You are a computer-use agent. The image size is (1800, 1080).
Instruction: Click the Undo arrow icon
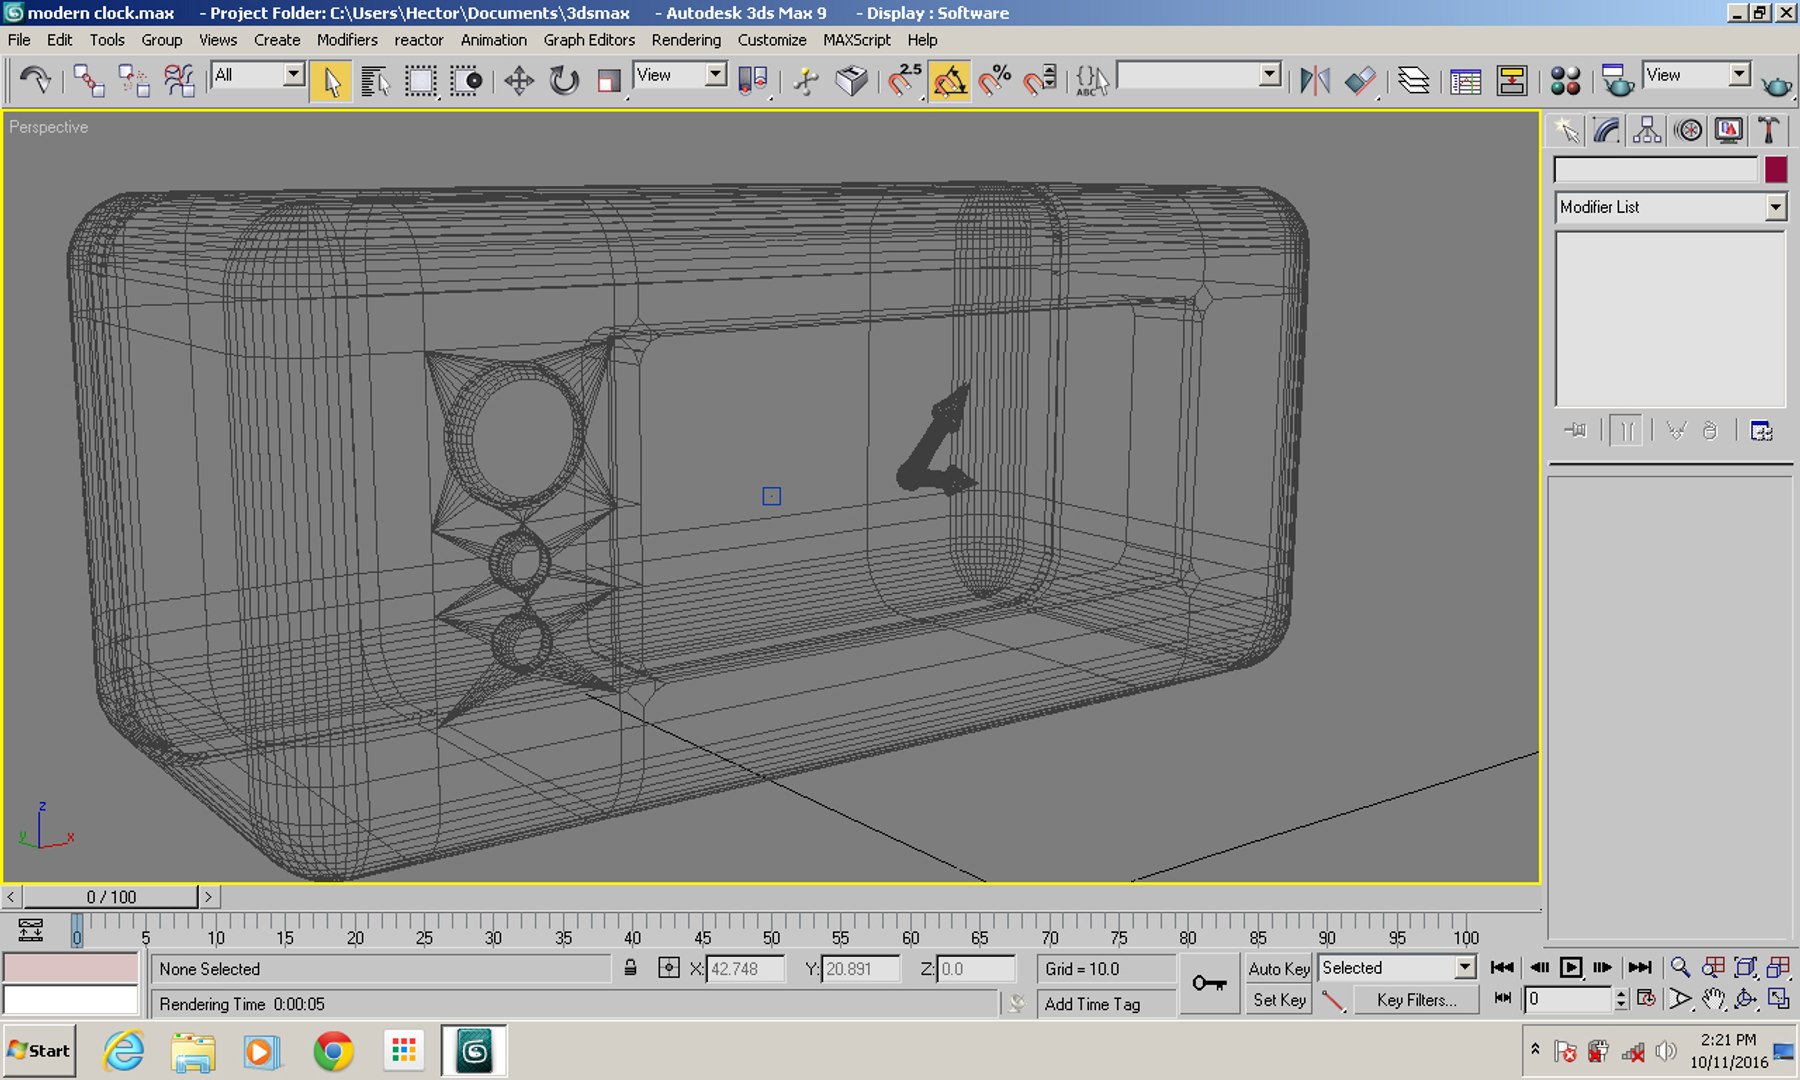(35, 79)
